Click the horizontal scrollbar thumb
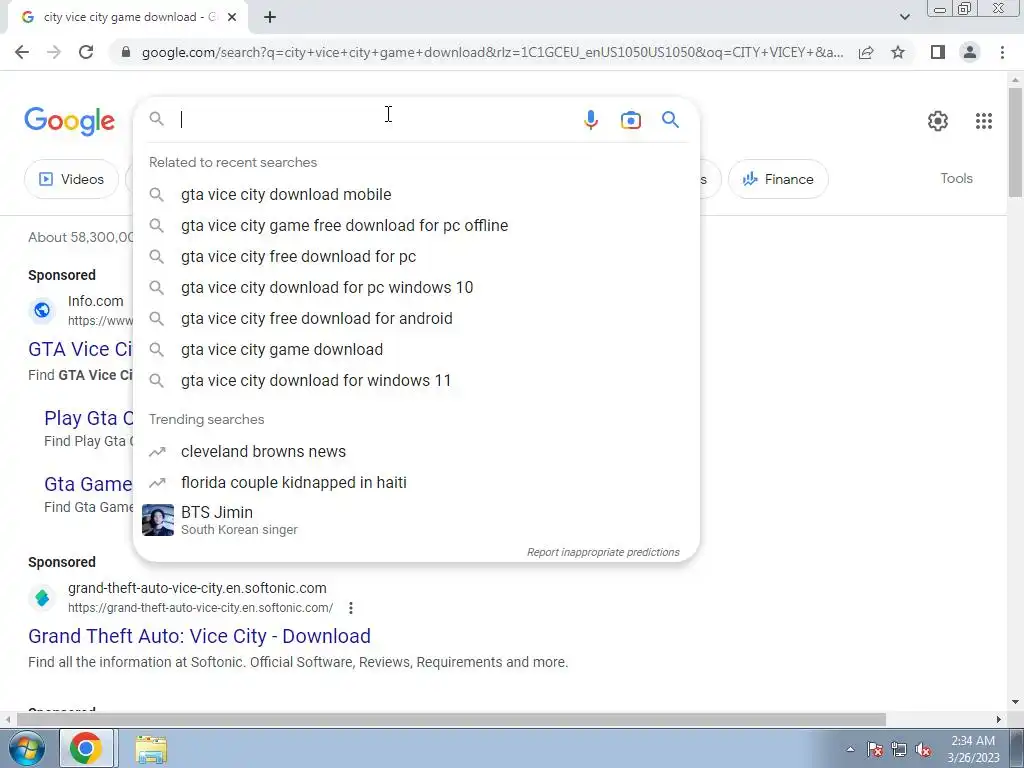 pyautogui.click(x=451, y=720)
